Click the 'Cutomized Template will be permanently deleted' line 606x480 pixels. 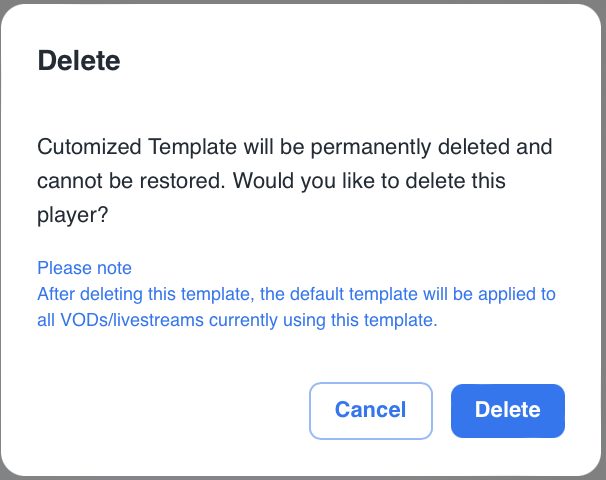click(x=295, y=147)
